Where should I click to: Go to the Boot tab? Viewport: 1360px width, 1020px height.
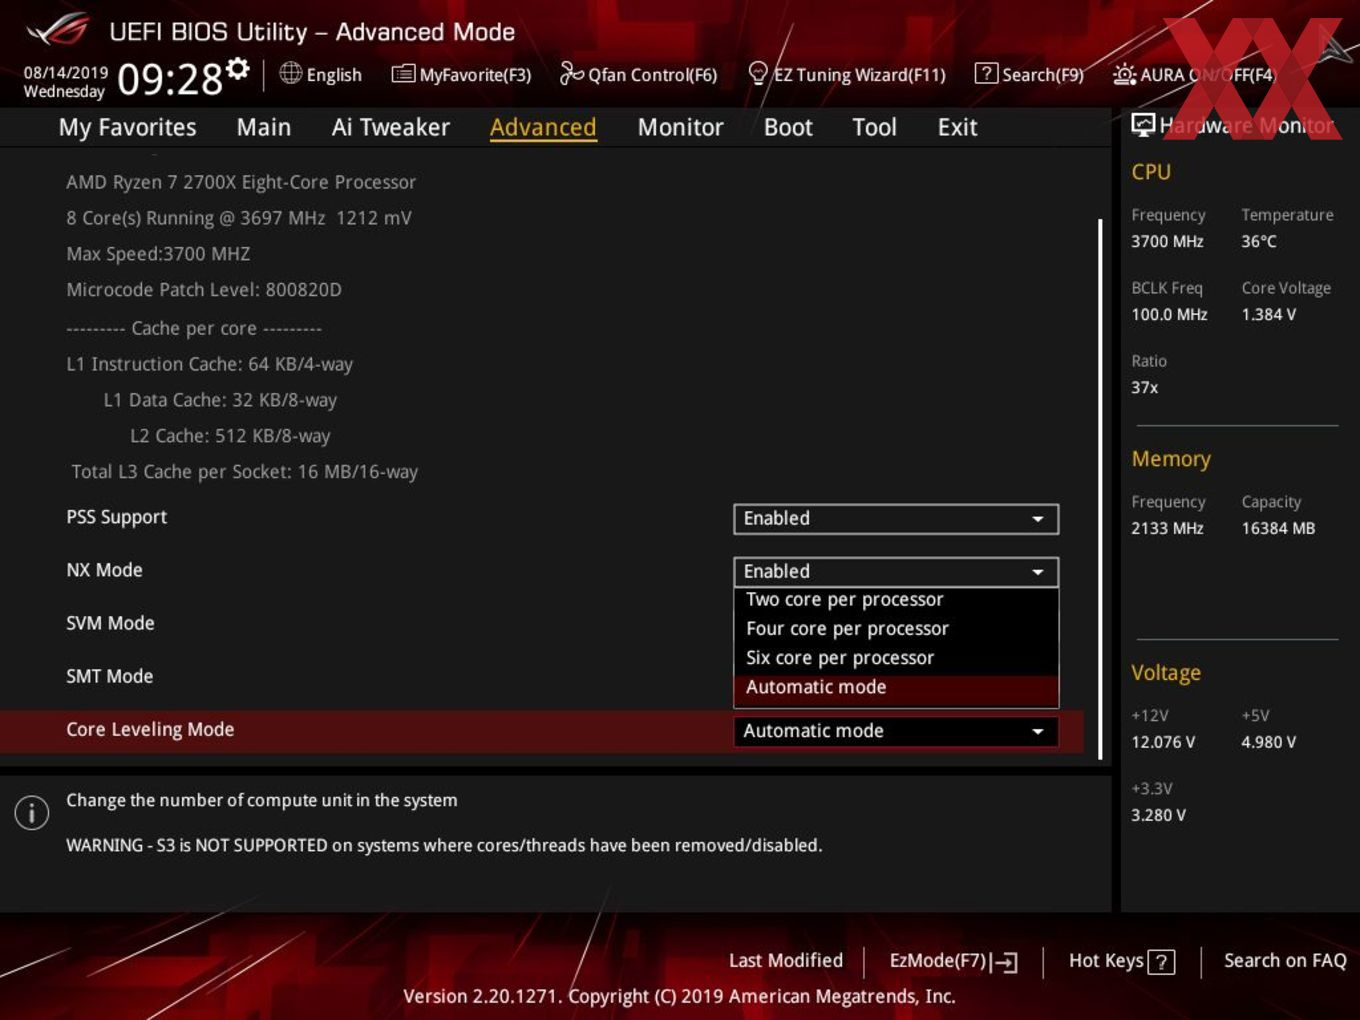point(788,127)
